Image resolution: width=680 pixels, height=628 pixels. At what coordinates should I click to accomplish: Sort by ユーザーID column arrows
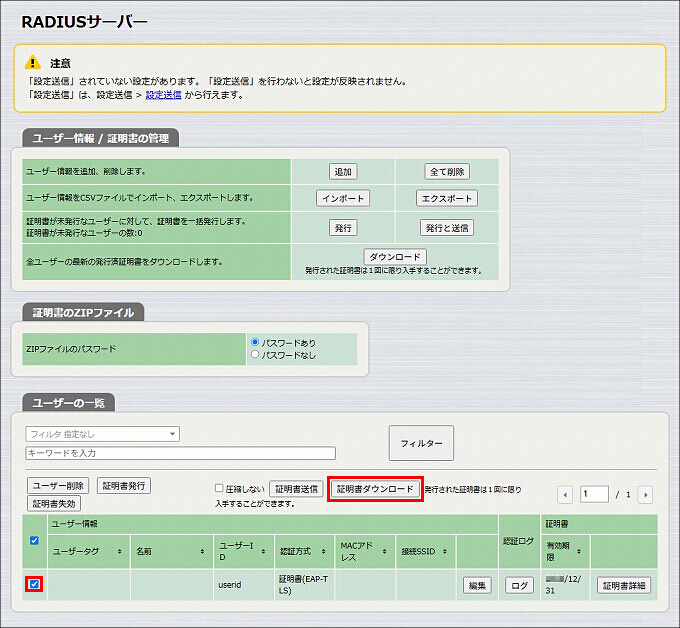263,552
